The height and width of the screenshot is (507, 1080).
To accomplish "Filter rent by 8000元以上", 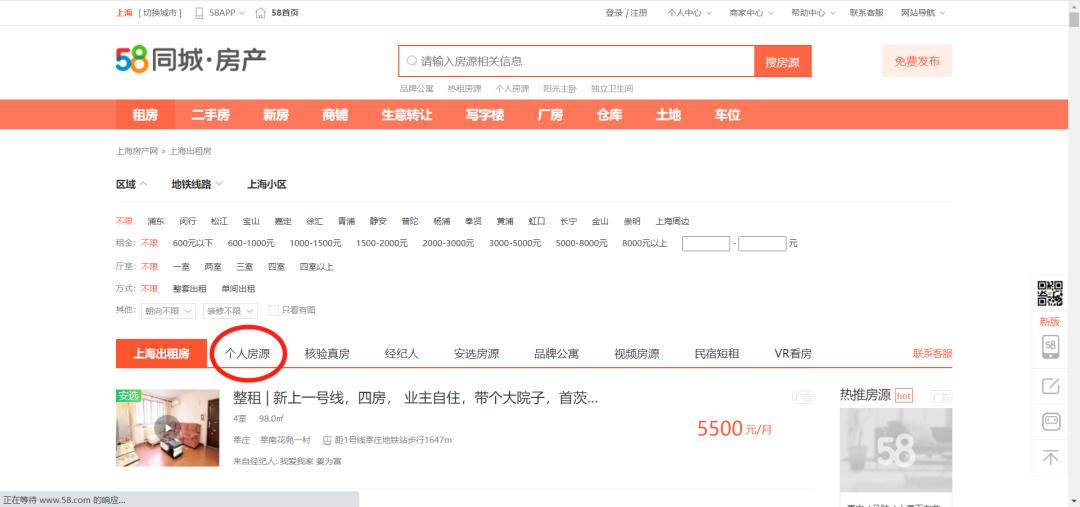I will tap(645, 244).
